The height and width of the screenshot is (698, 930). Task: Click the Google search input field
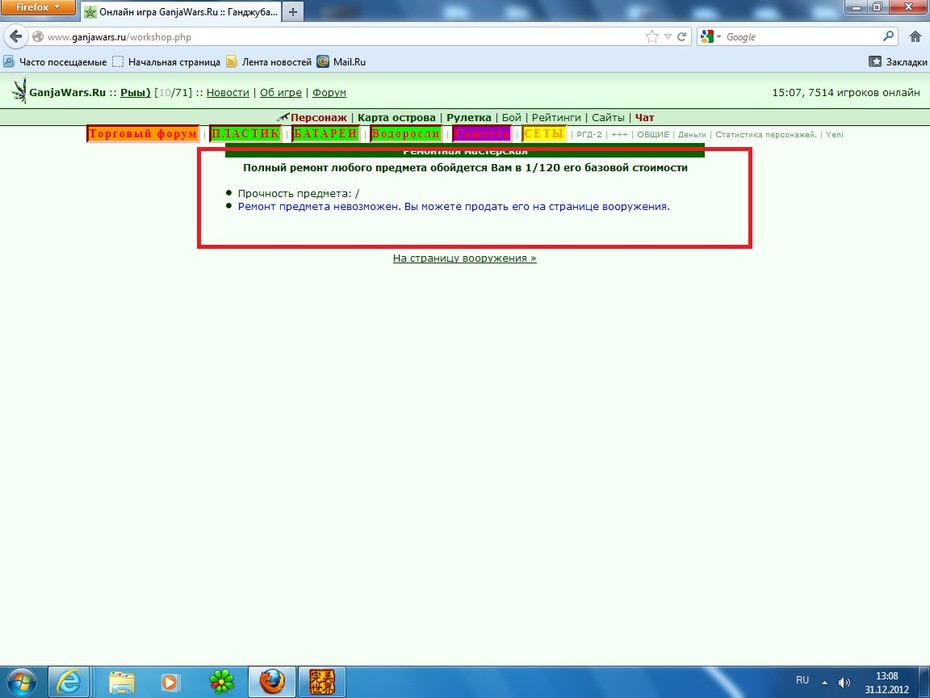coord(801,37)
